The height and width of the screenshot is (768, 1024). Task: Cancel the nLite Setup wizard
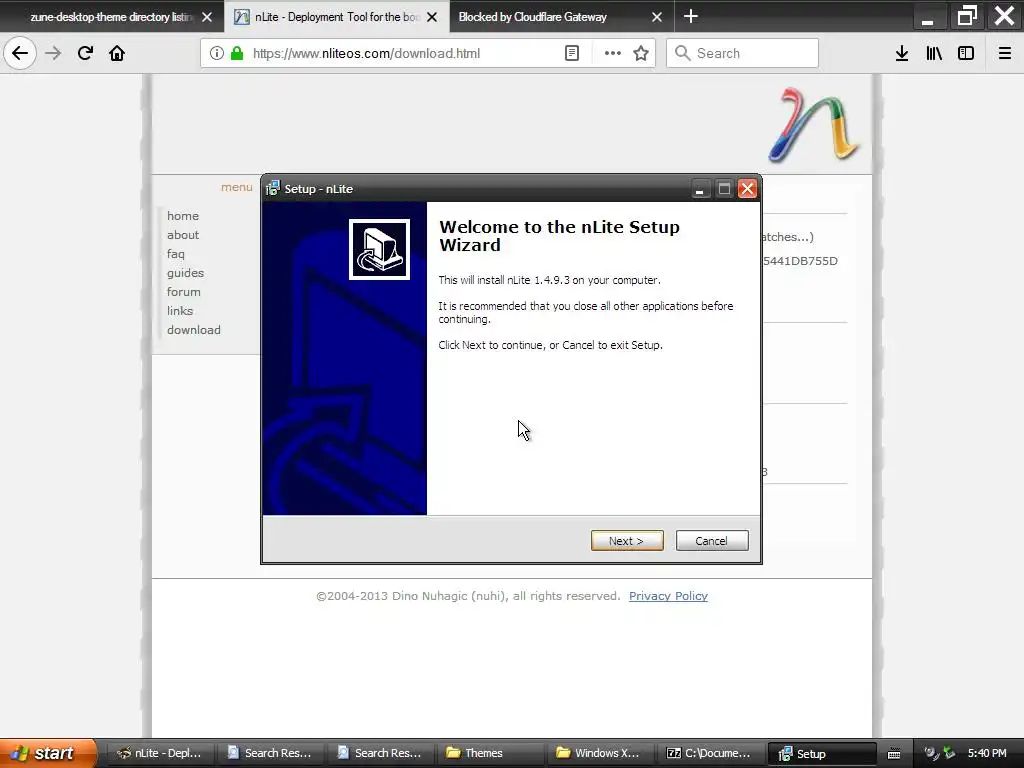[x=712, y=541]
